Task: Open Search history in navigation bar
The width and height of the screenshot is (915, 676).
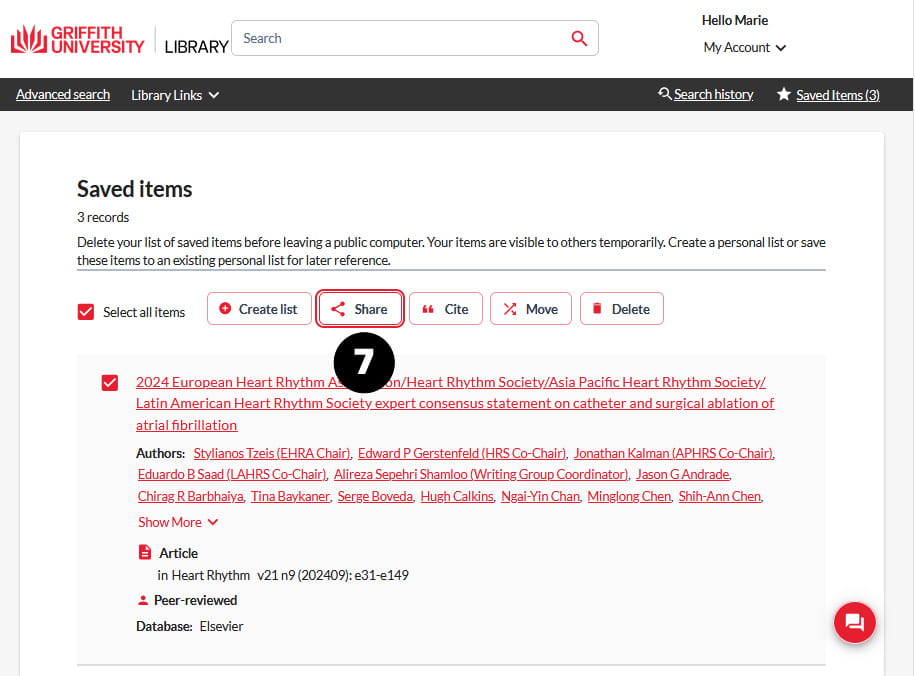Action: point(713,95)
